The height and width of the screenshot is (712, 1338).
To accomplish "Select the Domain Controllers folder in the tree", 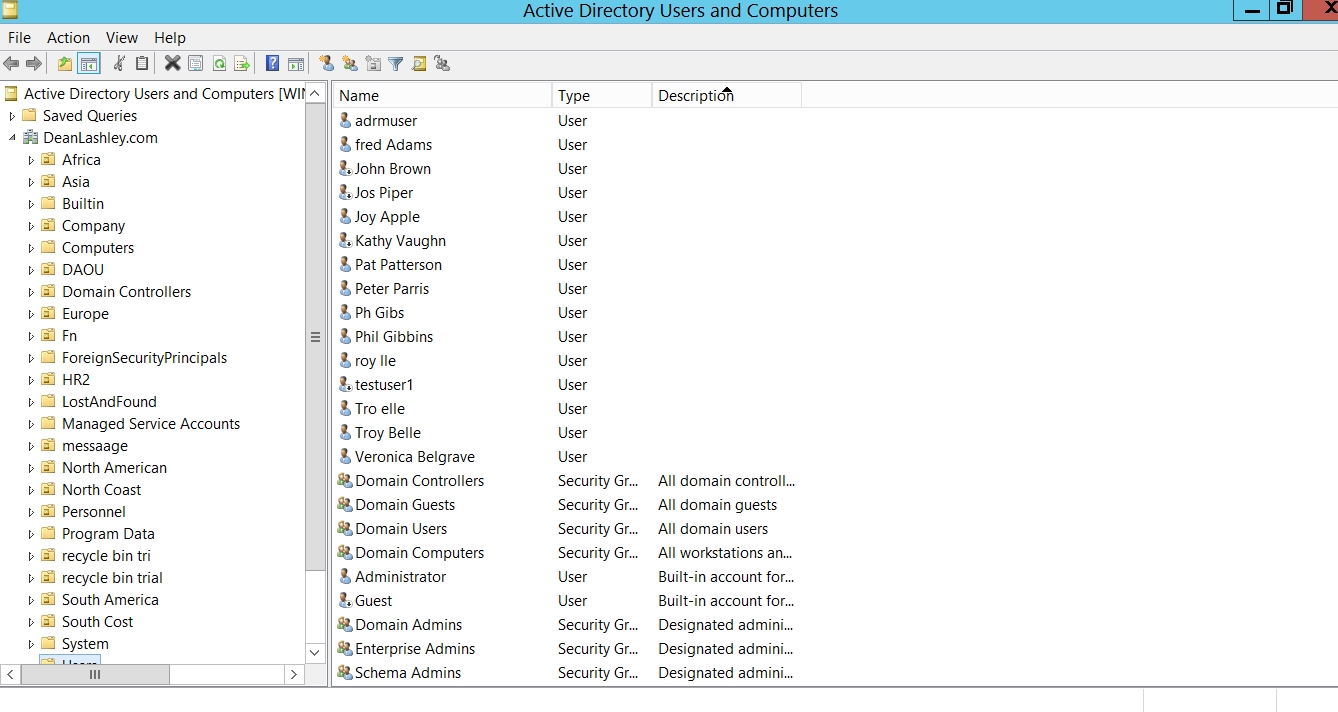I will point(126,292).
